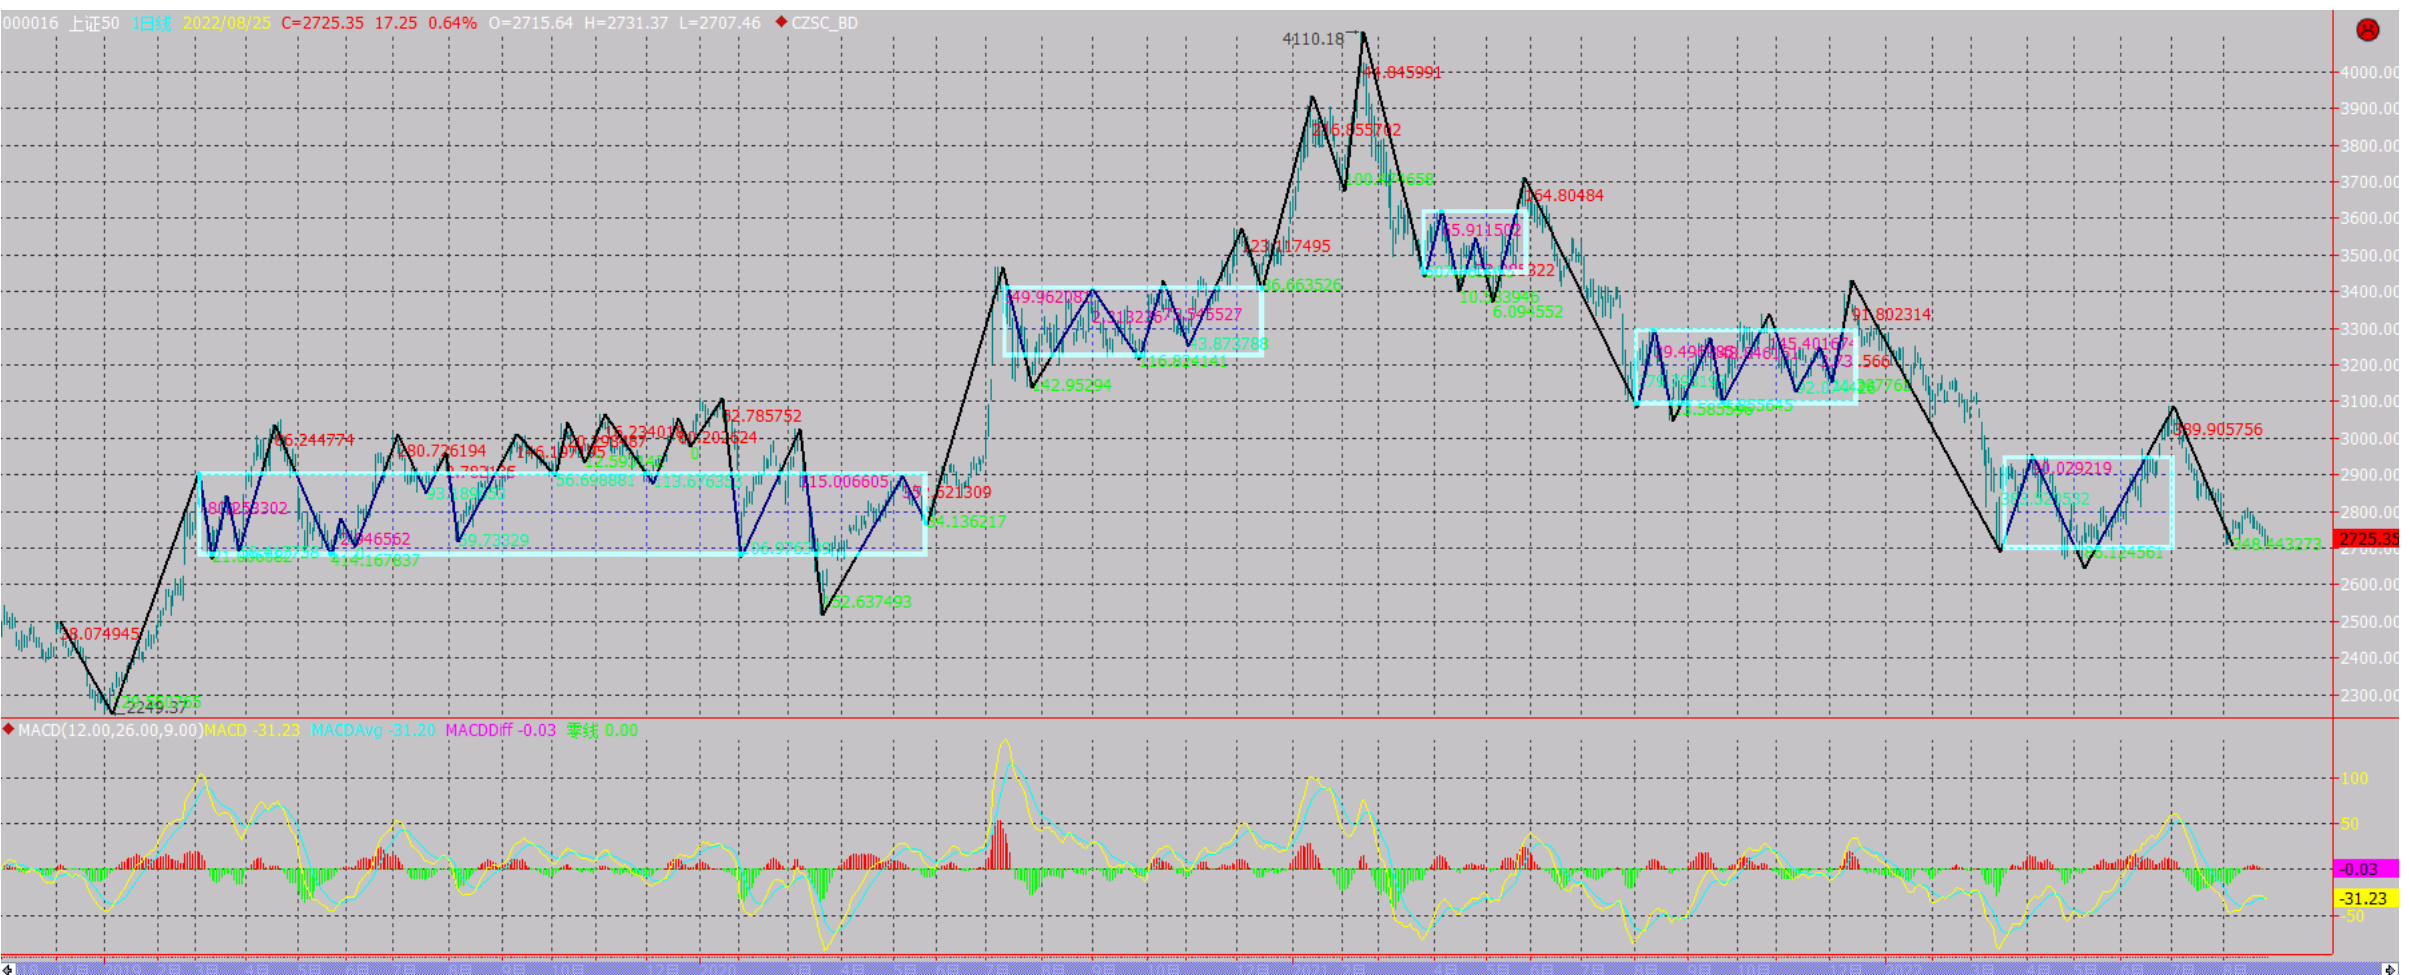Image resolution: width=2409 pixels, height=975 pixels.
Task: Click the red sad-face icon at top right
Action: pyautogui.click(x=2367, y=30)
